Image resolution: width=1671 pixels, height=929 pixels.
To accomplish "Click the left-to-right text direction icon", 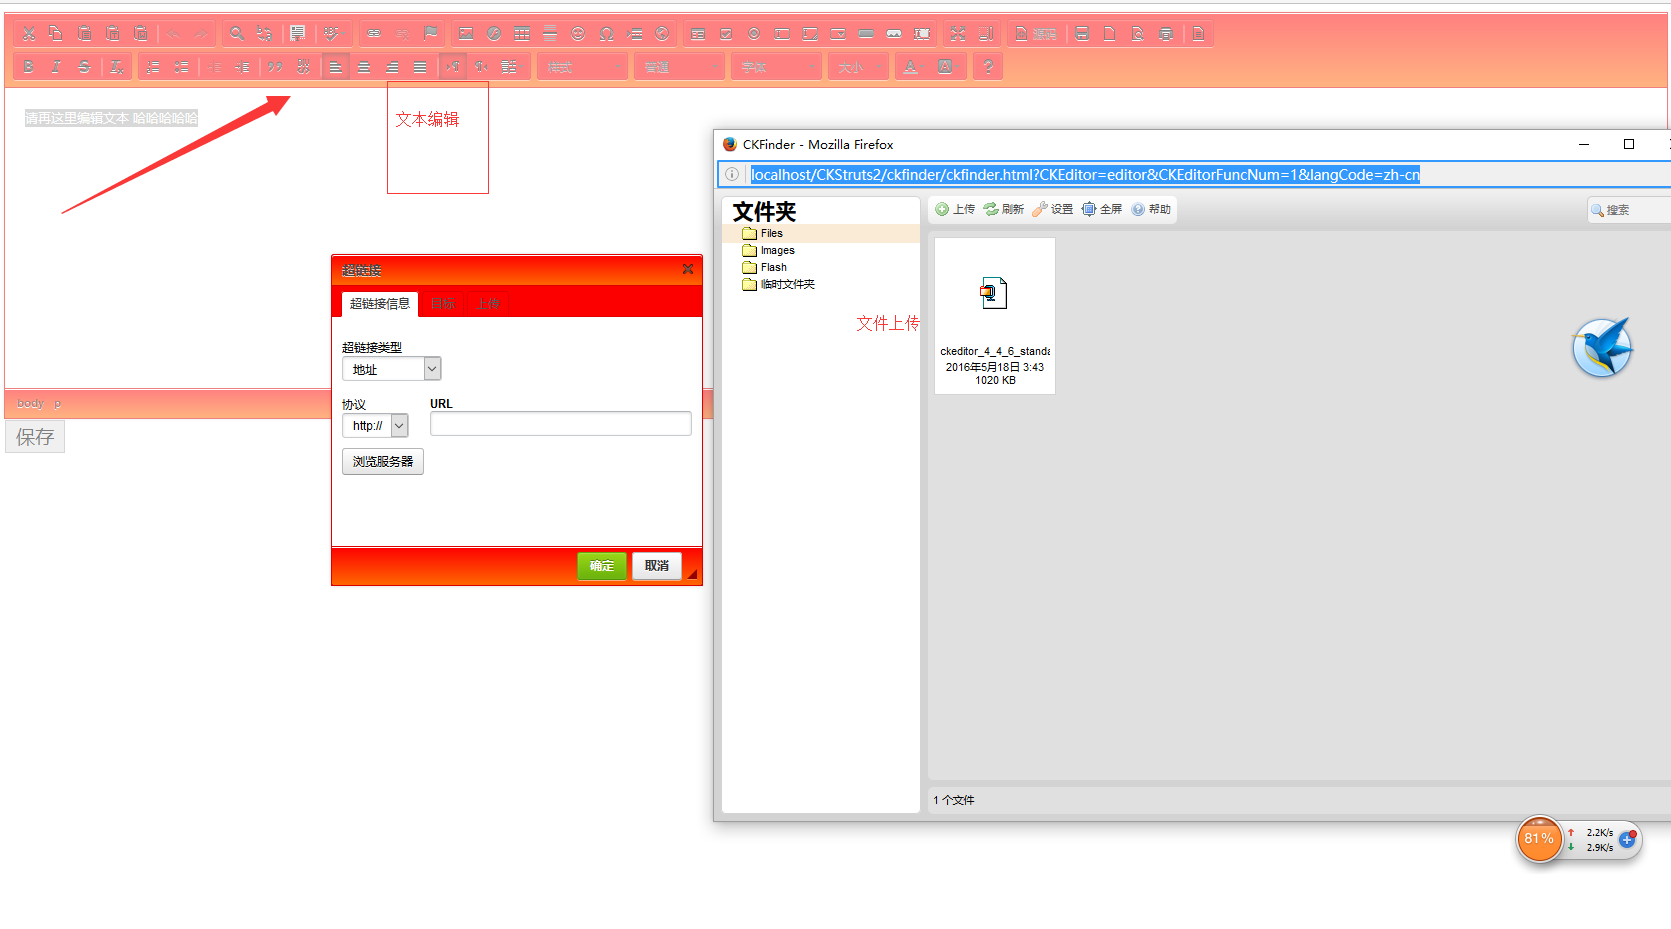I will 453,67.
